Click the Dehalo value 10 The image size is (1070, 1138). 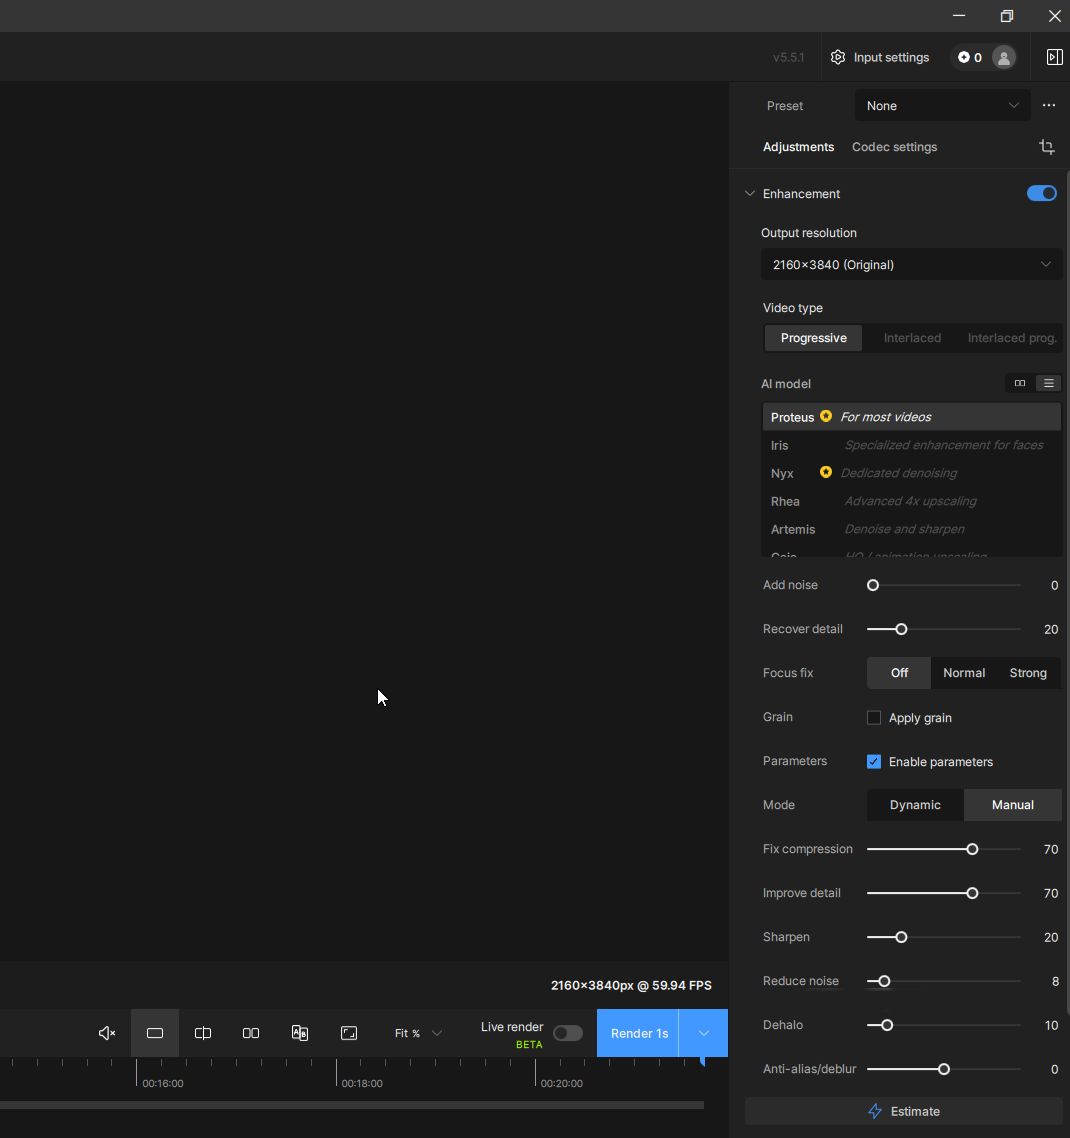pos(1051,1026)
